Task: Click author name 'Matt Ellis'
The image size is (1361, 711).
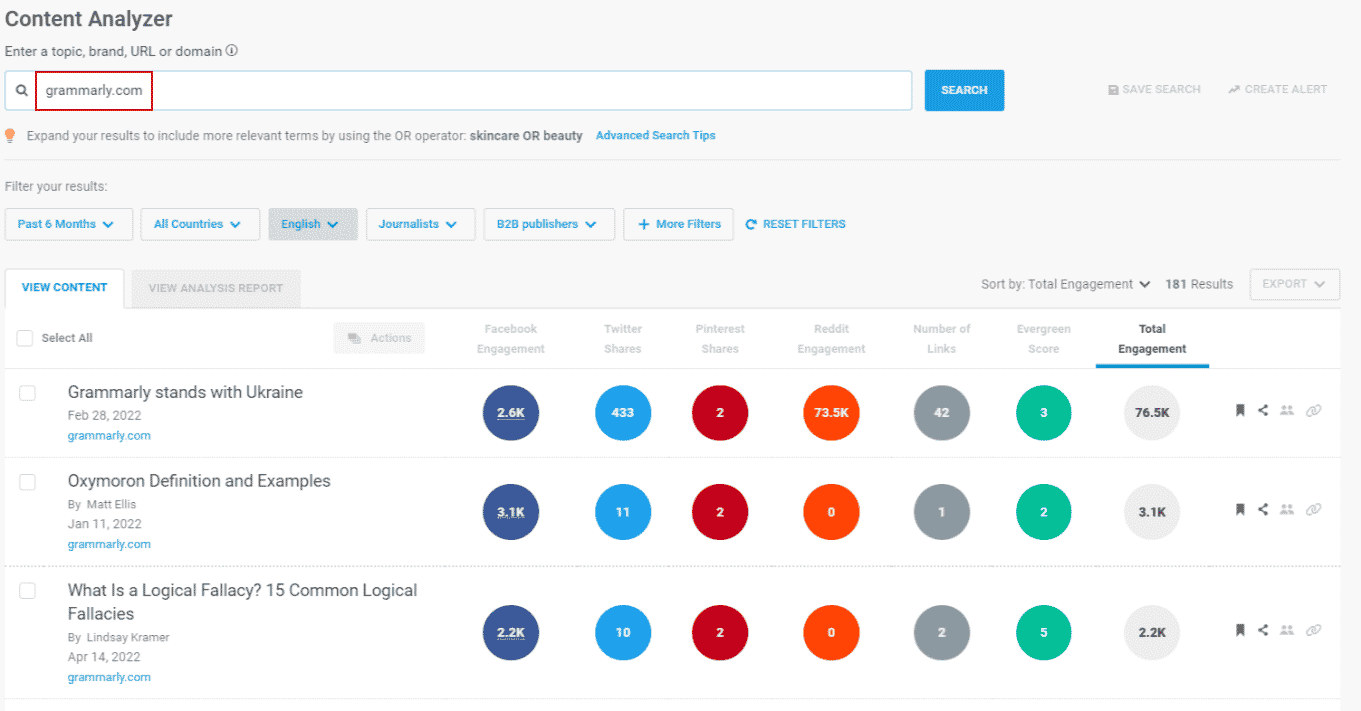Action: coord(111,504)
